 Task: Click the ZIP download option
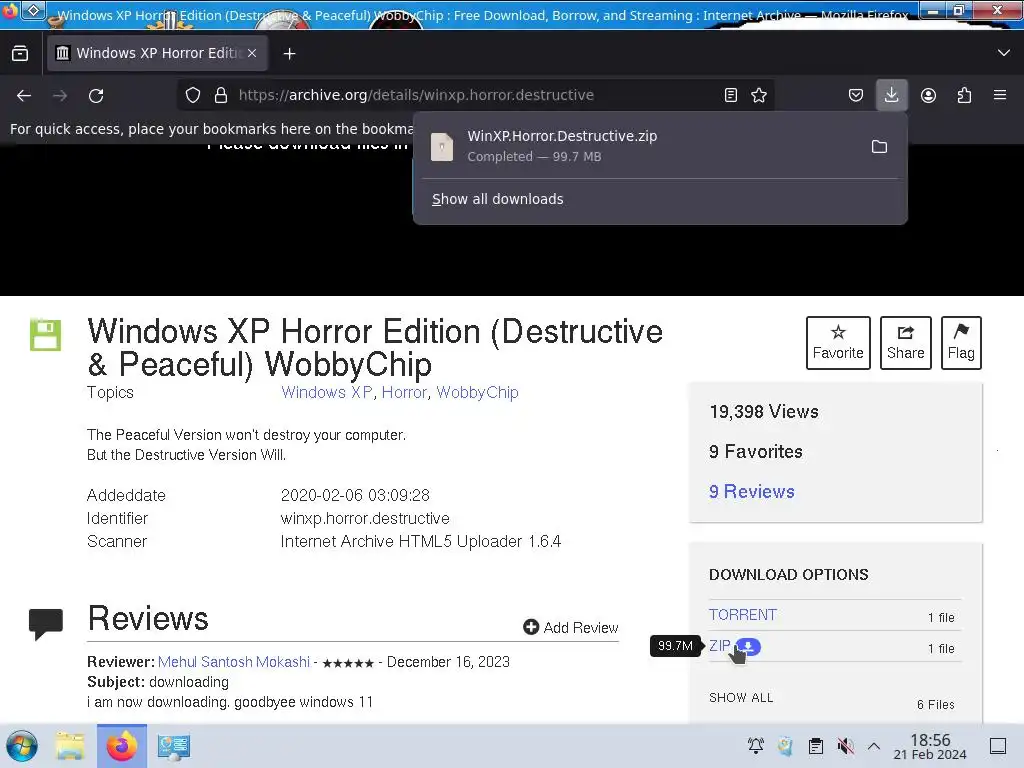tap(720, 646)
